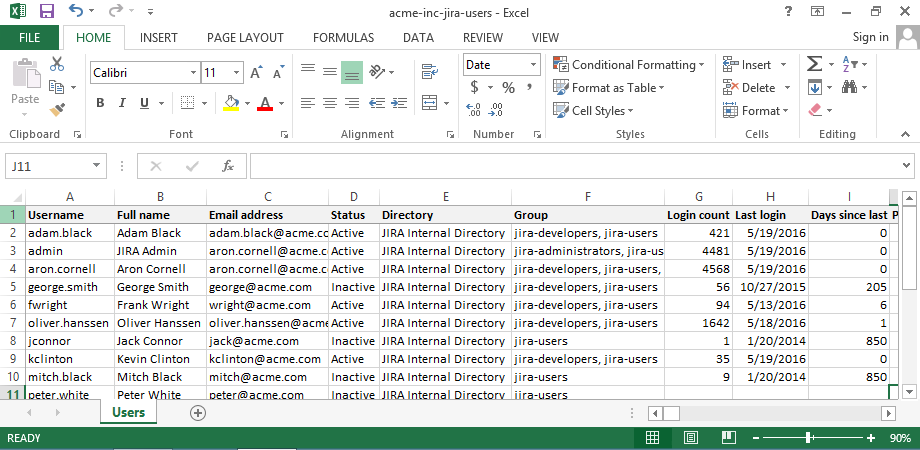Expand Conditional Formatting menu
The image size is (920, 450).
(629, 65)
